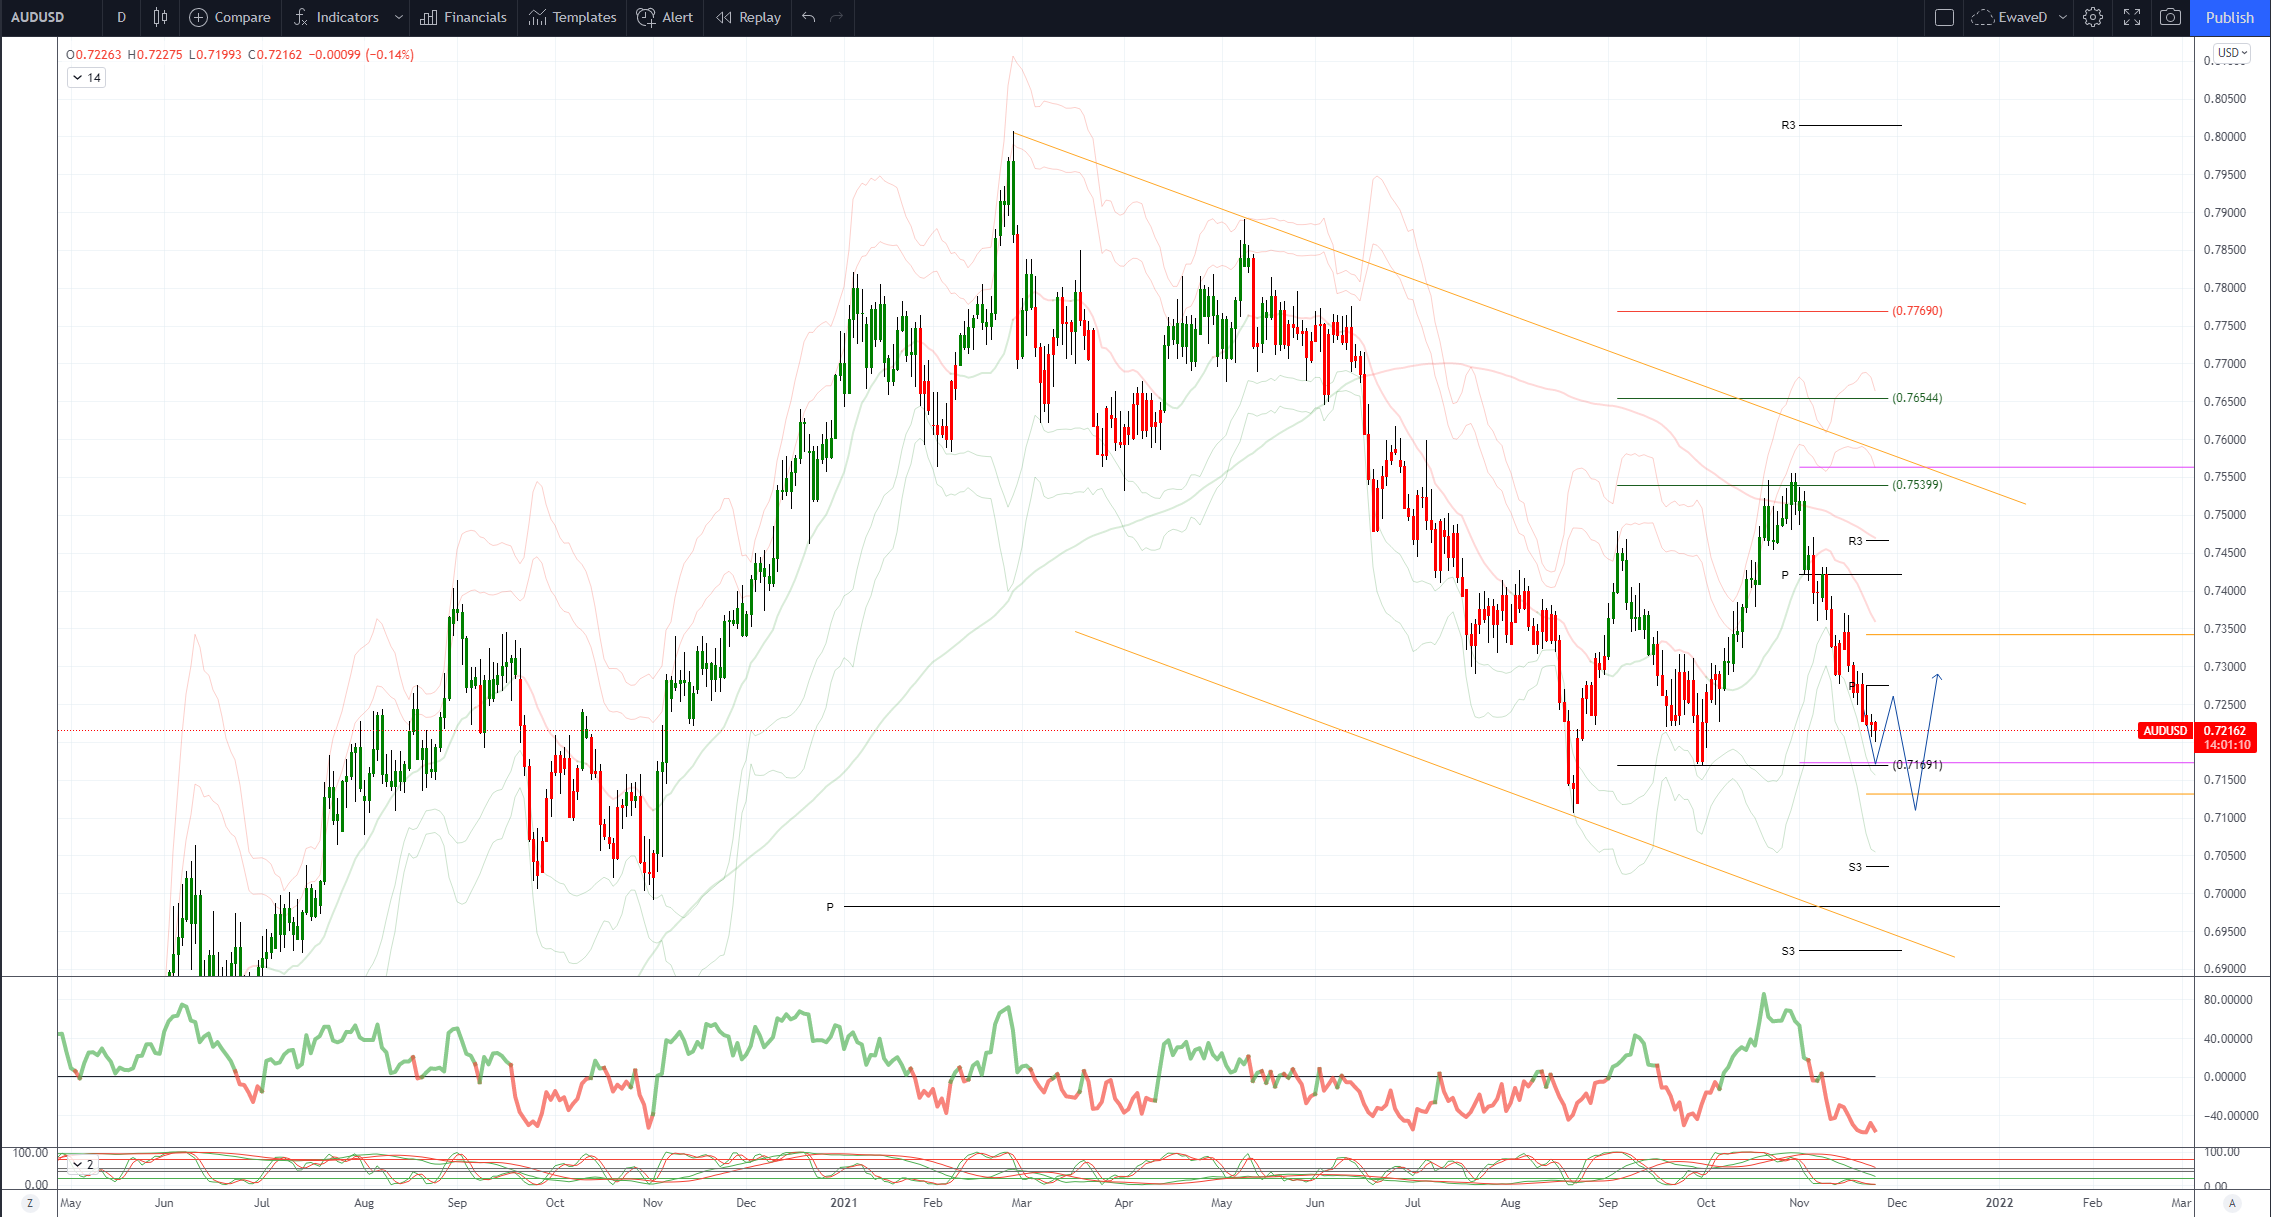Click the Z timezone button
The width and height of the screenshot is (2271, 1217).
click(x=30, y=1203)
